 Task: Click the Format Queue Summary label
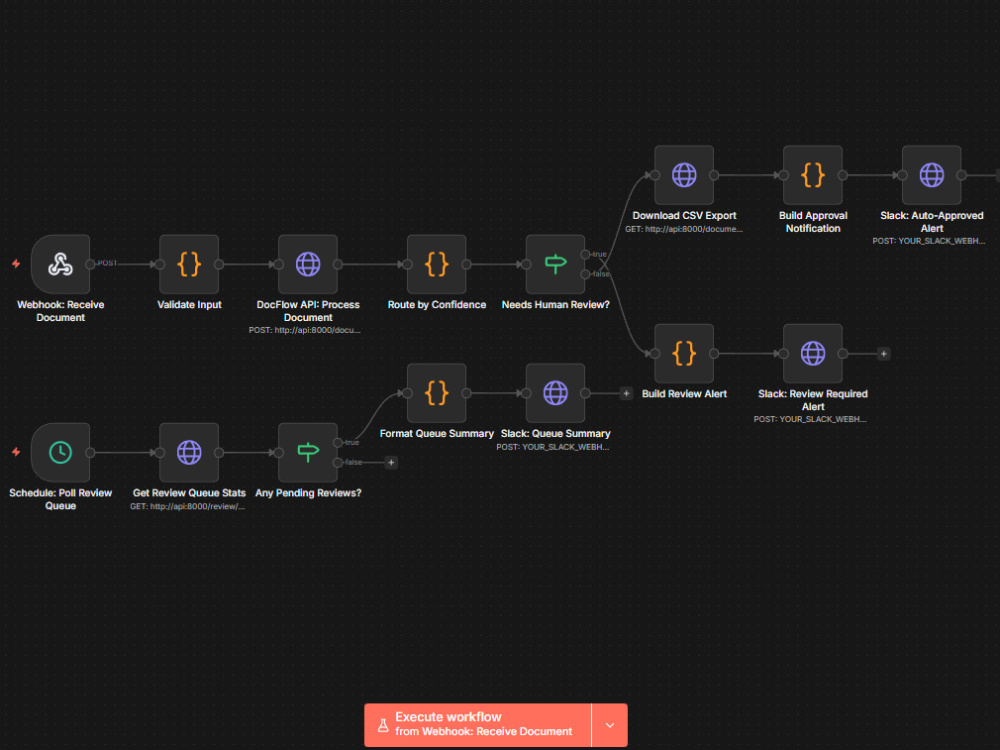(437, 434)
